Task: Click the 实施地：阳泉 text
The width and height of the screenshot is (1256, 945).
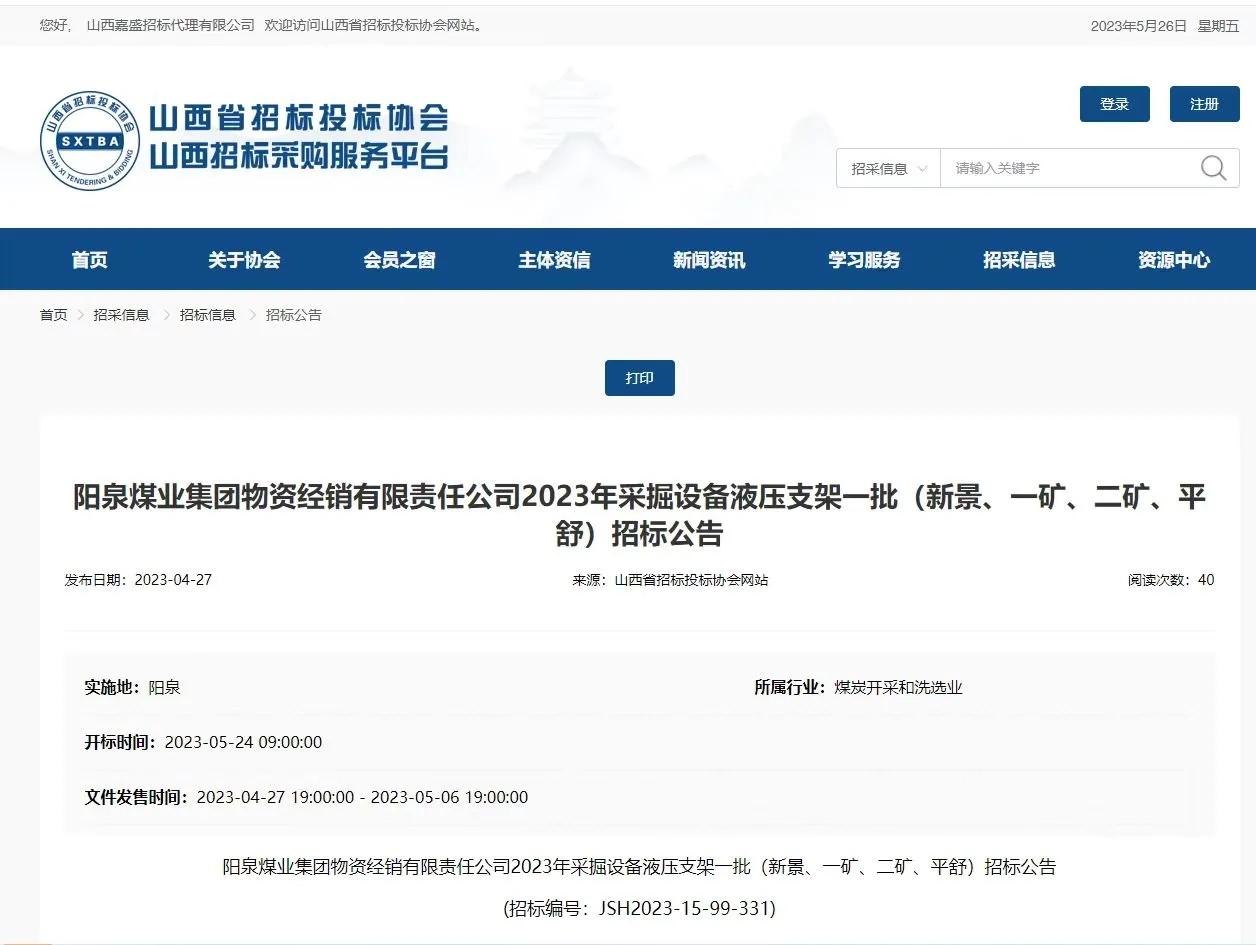Action: click(132, 688)
